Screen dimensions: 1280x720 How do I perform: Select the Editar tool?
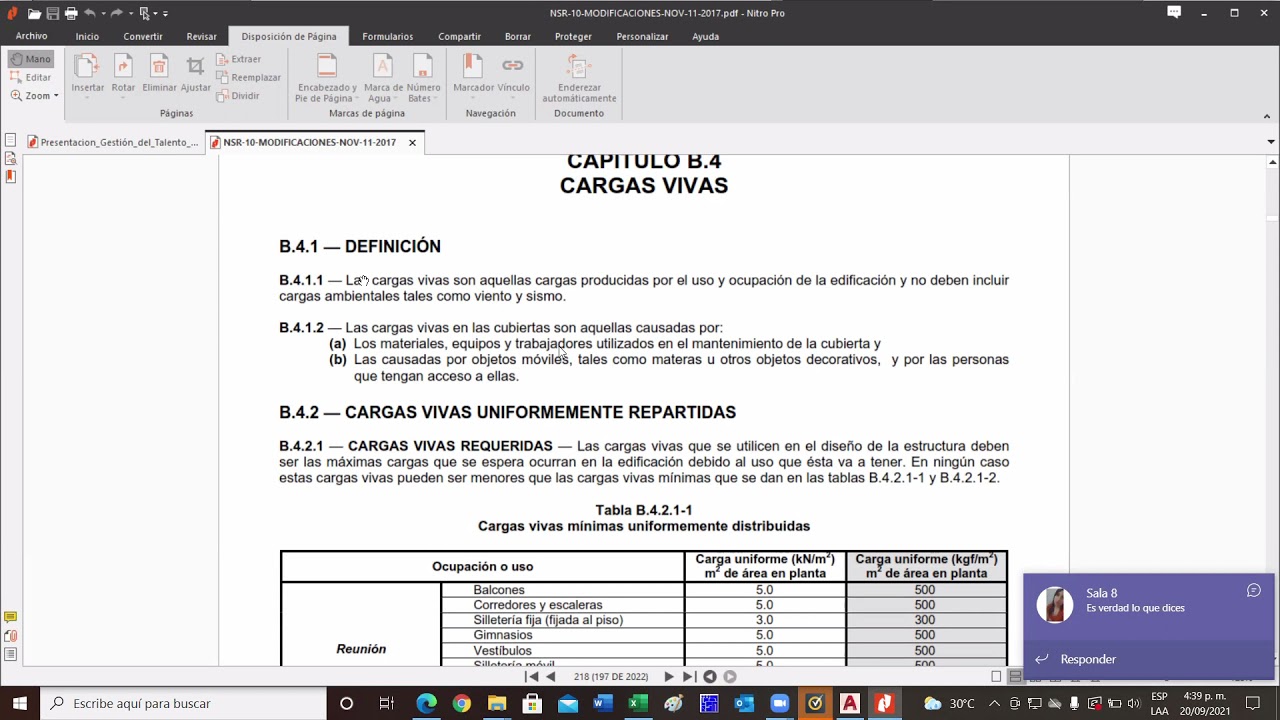[31, 77]
